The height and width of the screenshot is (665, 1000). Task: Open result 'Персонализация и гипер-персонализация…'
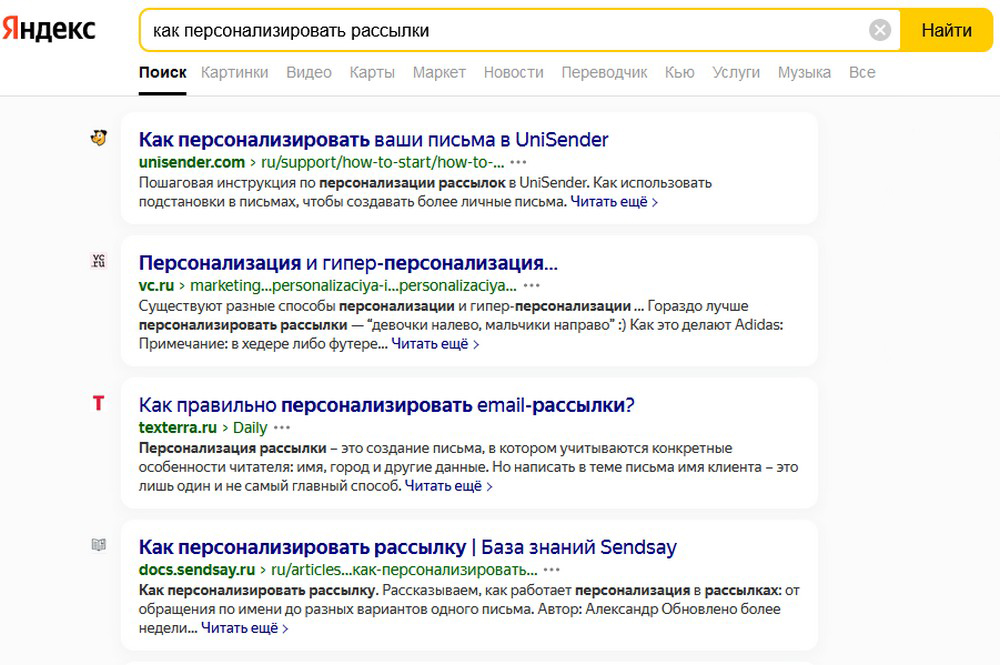348,263
